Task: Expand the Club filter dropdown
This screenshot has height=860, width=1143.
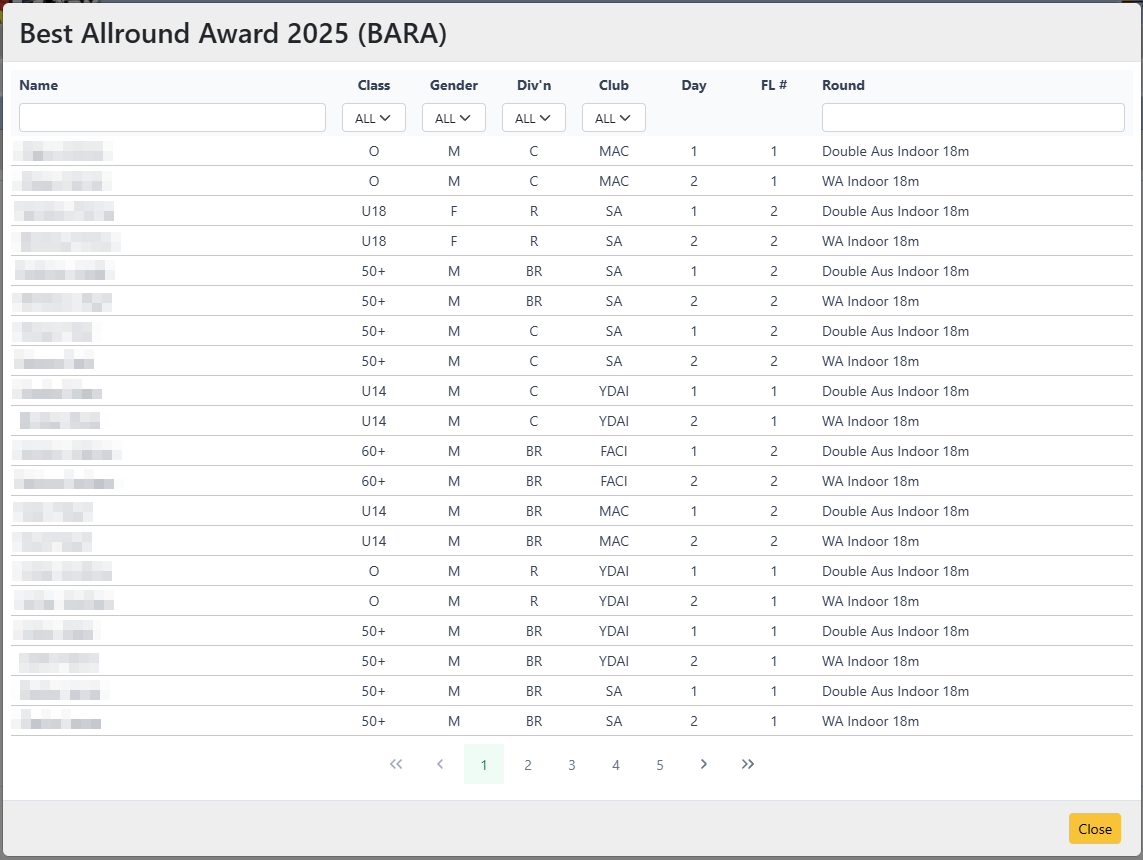Action: (x=614, y=118)
